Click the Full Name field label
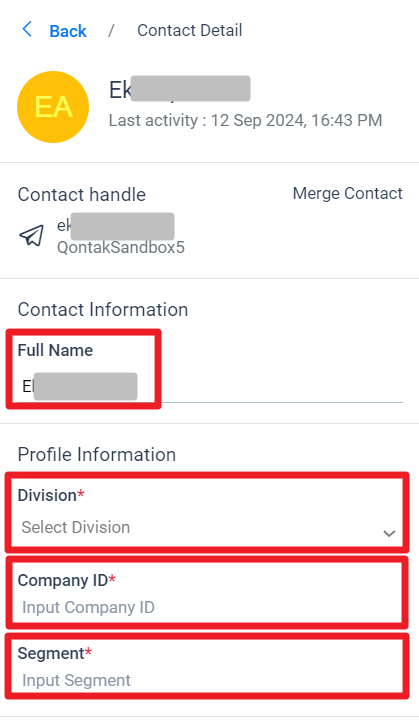 (55, 350)
